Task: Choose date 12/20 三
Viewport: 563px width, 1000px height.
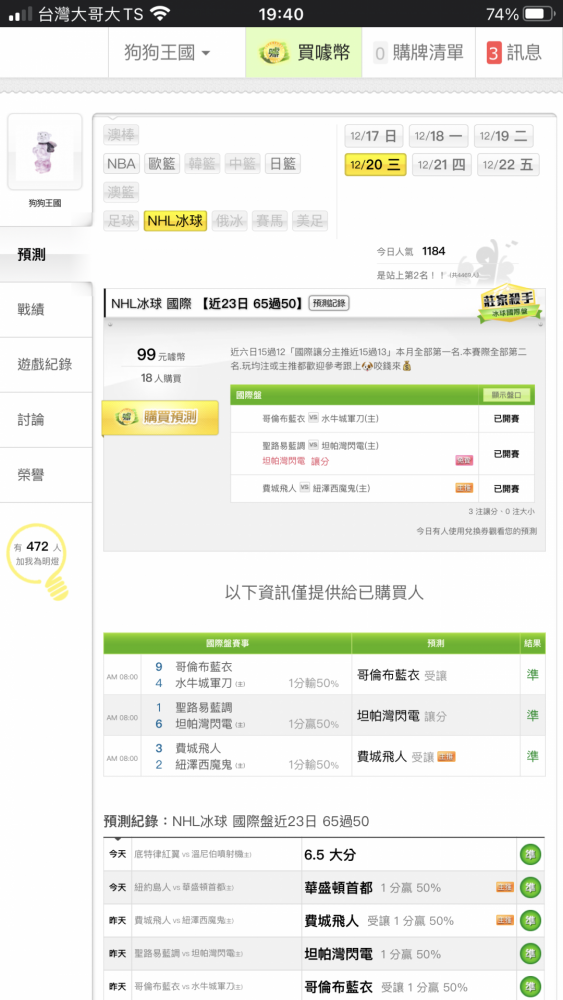Action: tap(376, 165)
